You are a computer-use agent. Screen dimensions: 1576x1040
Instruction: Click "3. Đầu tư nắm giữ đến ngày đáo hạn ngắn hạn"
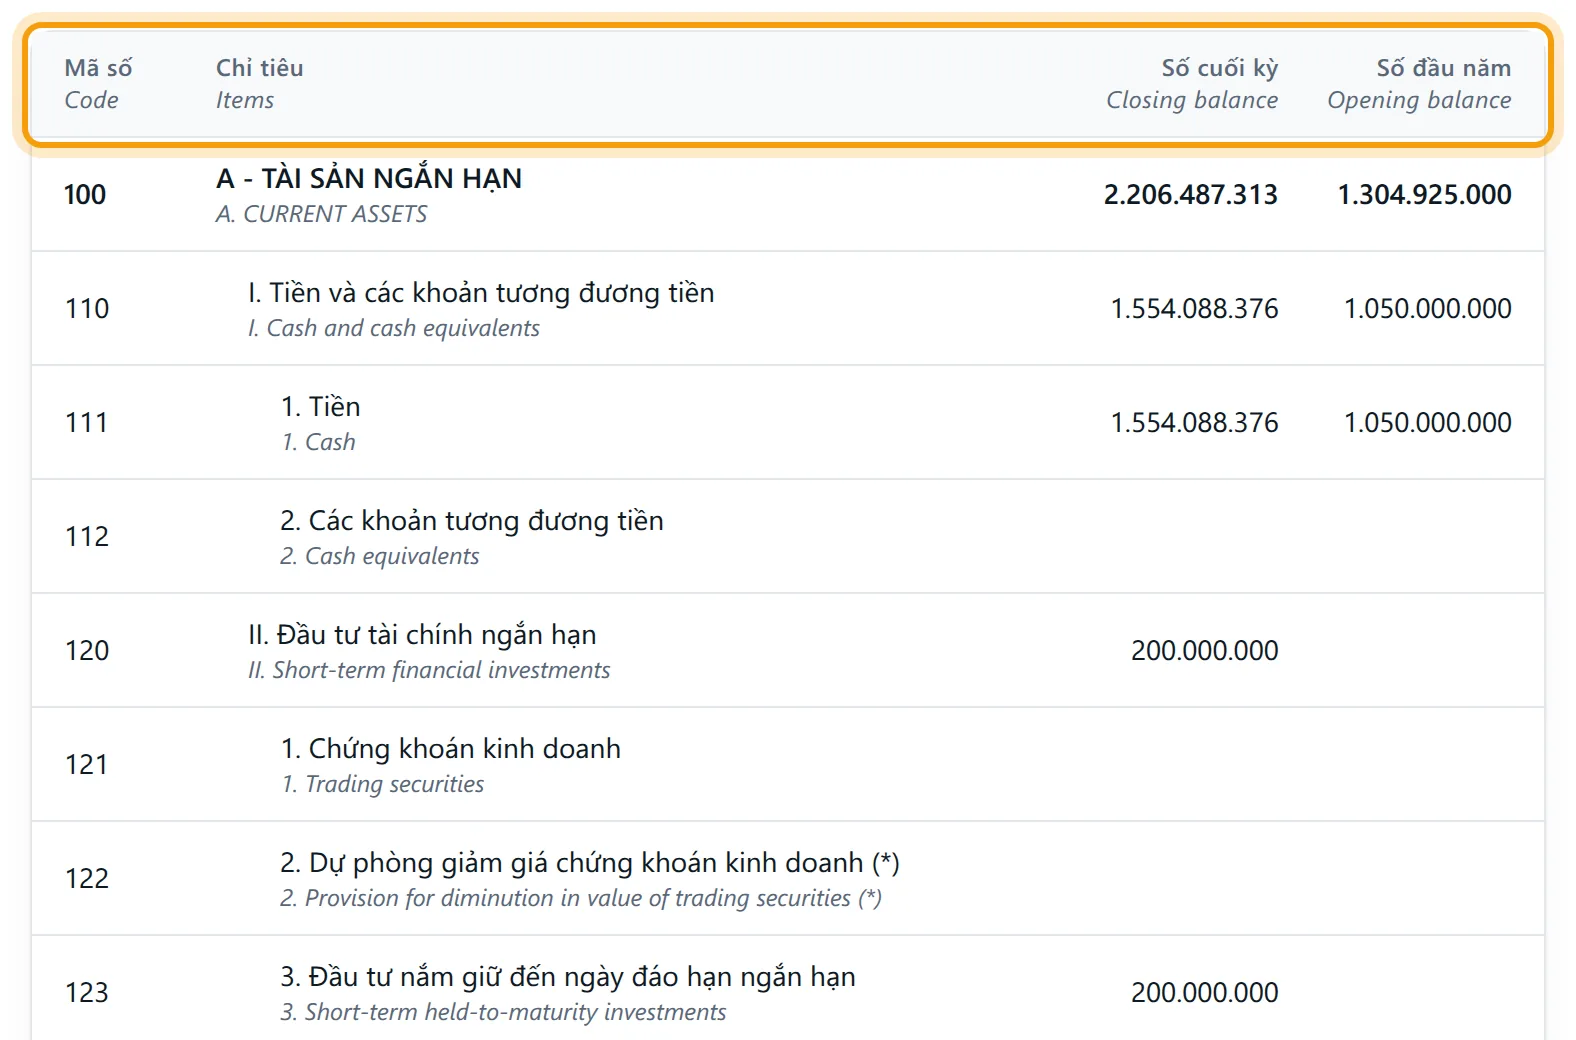568,976
